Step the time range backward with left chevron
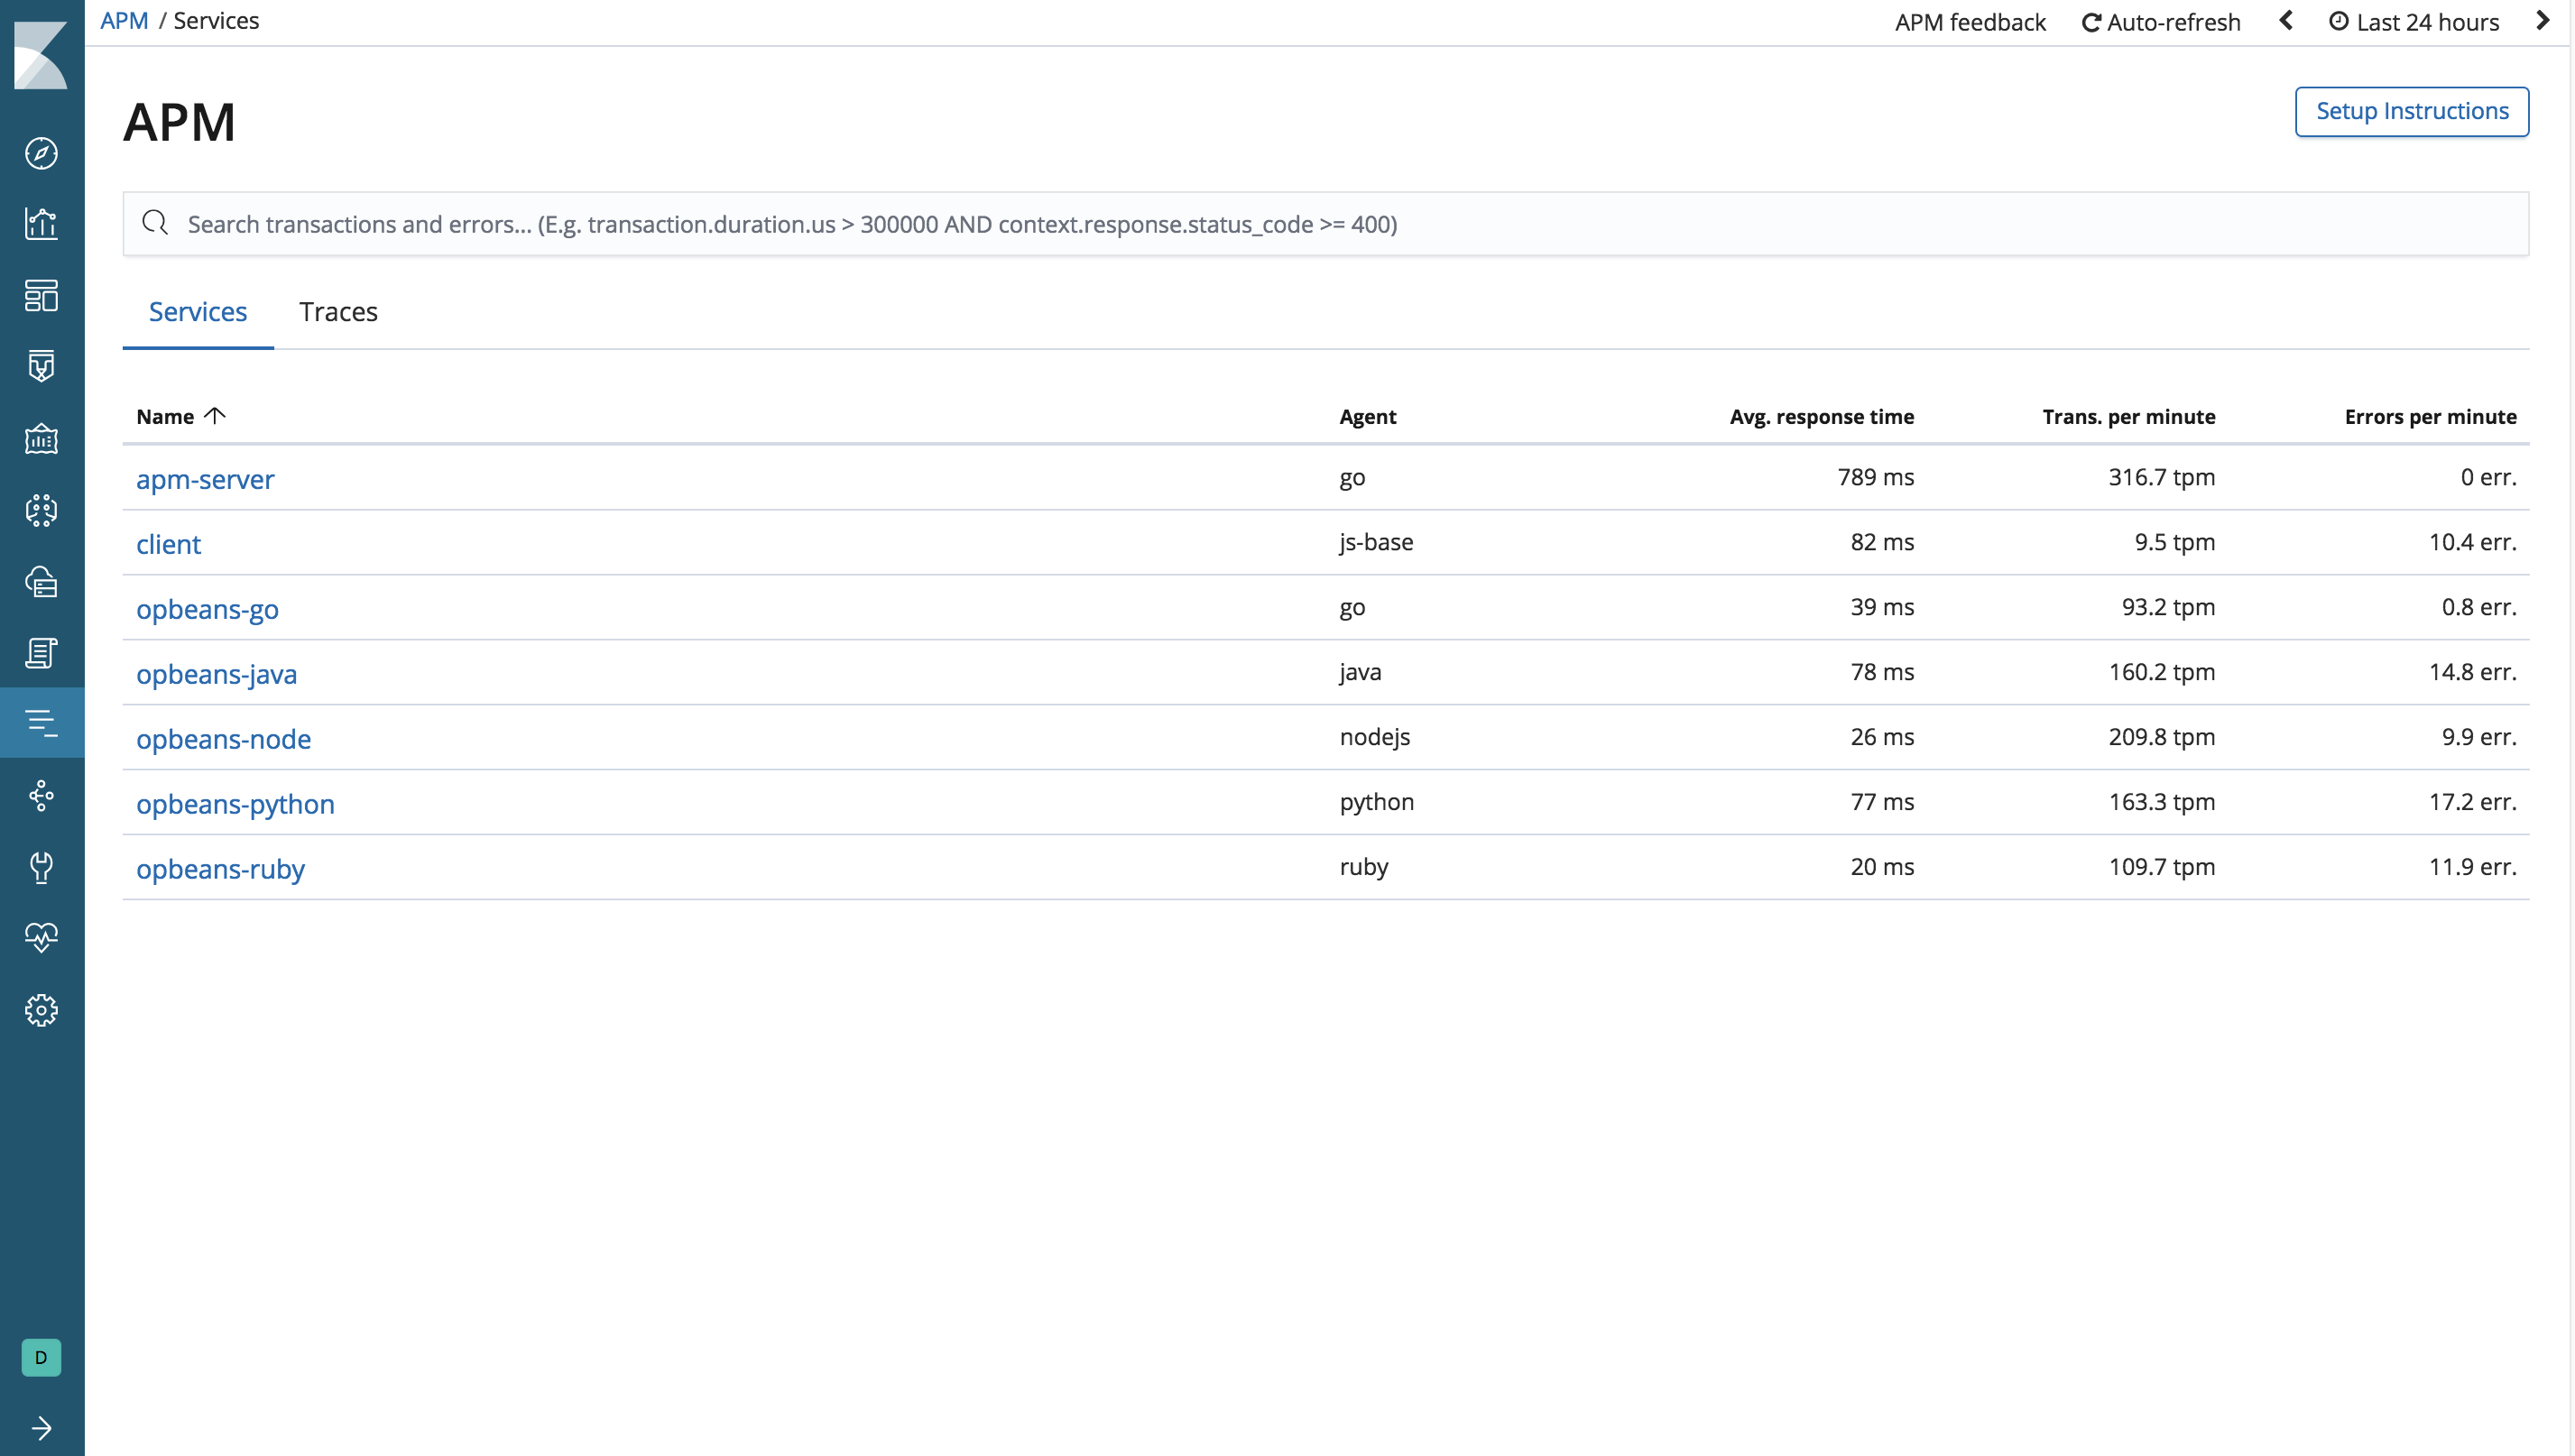The image size is (2575, 1456). [2286, 20]
